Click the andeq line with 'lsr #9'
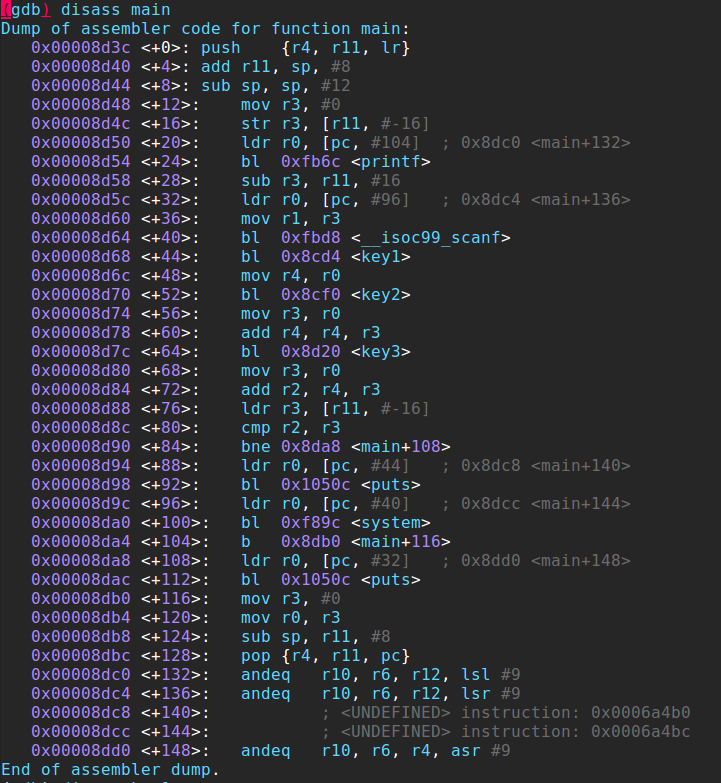 click(380, 693)
